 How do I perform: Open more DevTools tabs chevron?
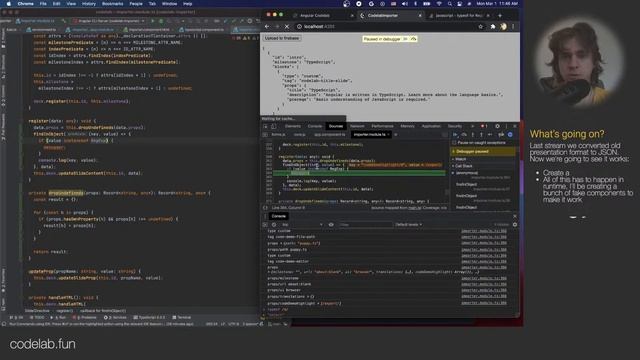(473, 127)
